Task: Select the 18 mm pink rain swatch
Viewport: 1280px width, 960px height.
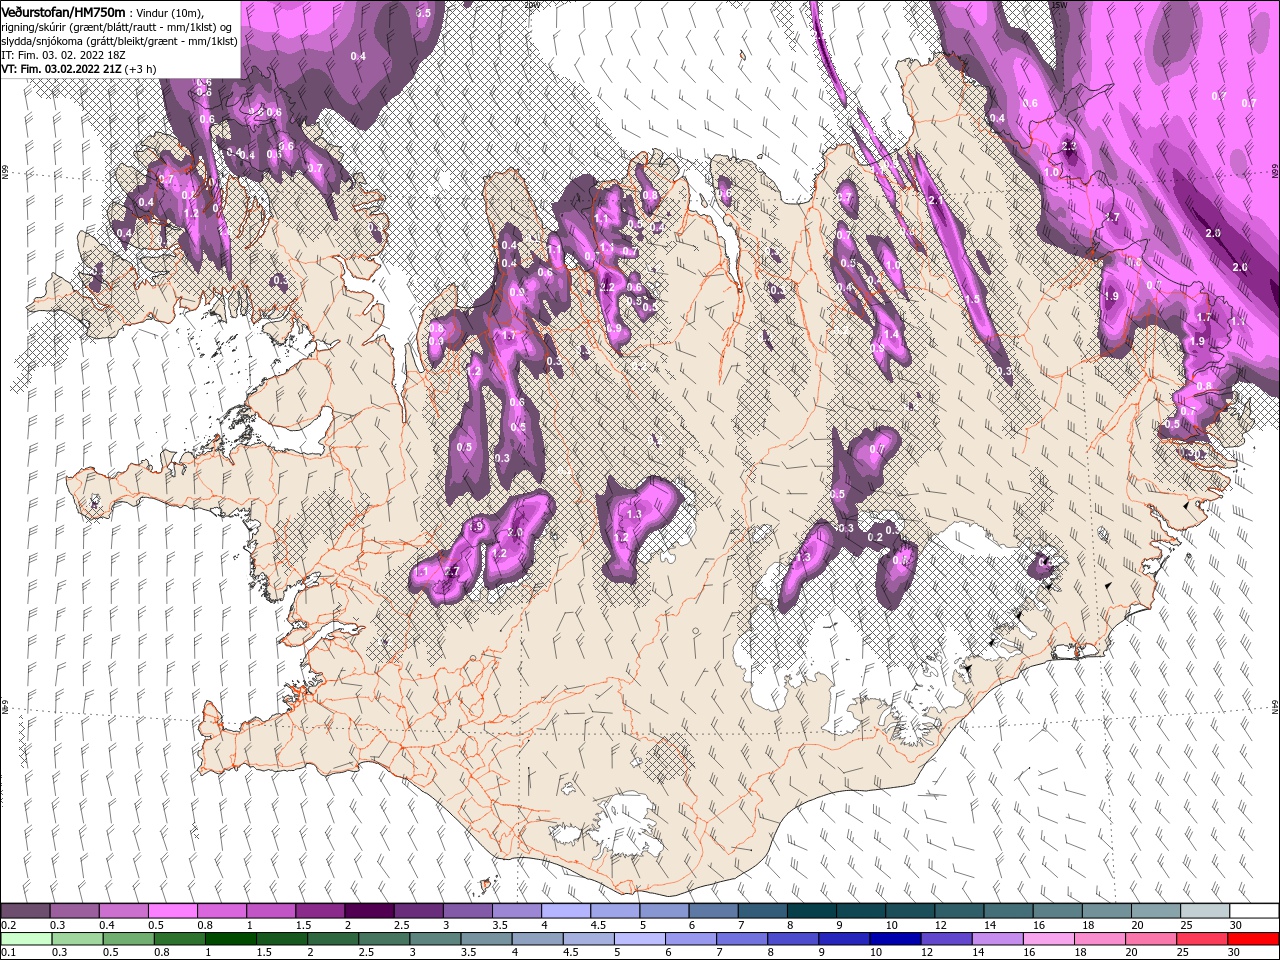Action: [x=1101, y=939]
